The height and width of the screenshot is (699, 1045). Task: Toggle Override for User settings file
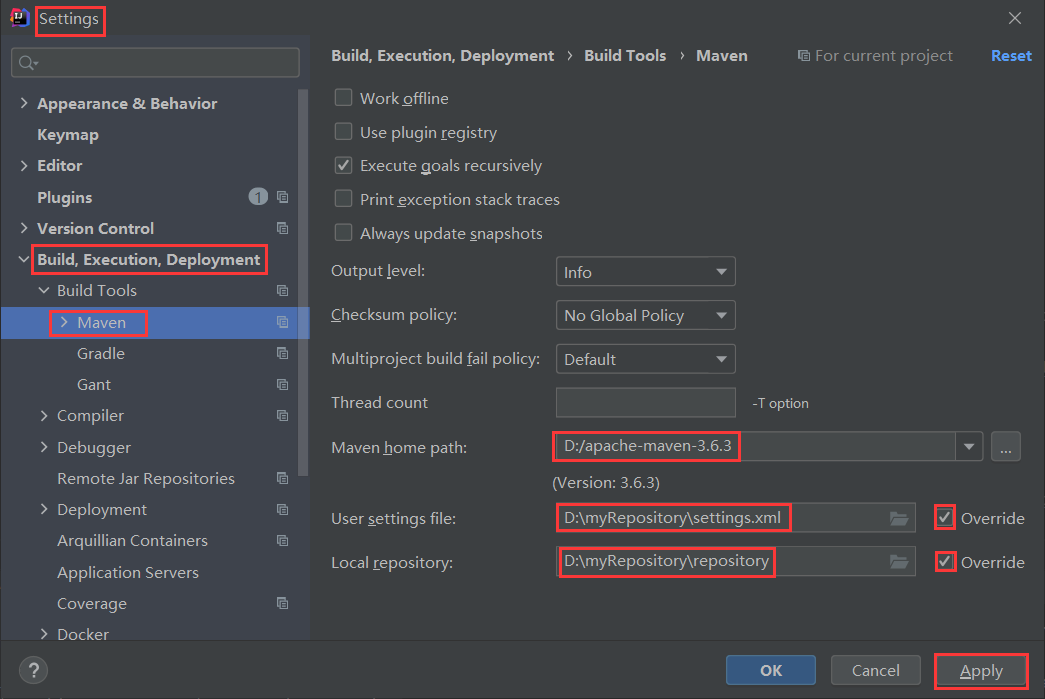coord(945,518)
